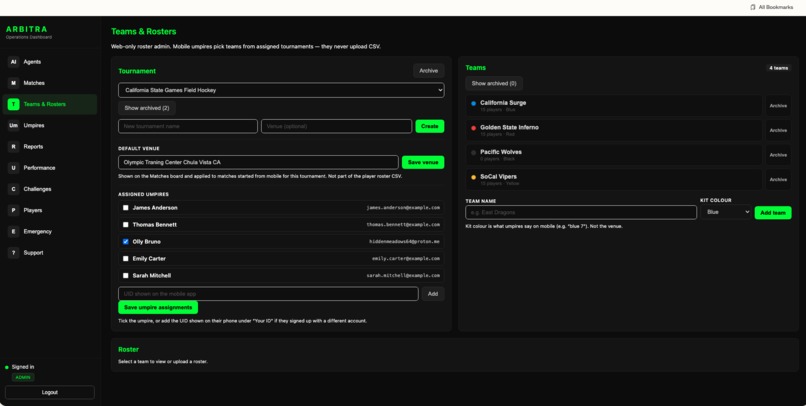This screenshot has width=806, height=406.
Task: Click the Create tournament button
Action: coord(430,126)
